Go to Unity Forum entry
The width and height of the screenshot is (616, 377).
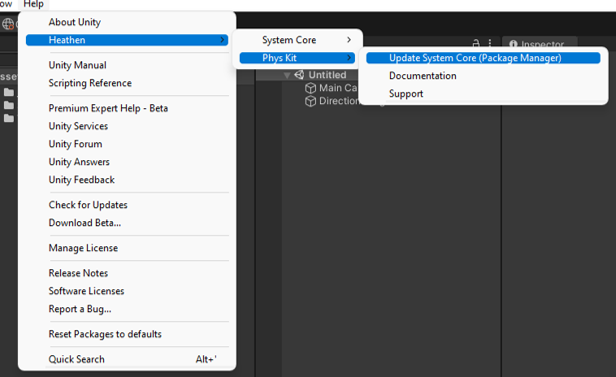75,144
